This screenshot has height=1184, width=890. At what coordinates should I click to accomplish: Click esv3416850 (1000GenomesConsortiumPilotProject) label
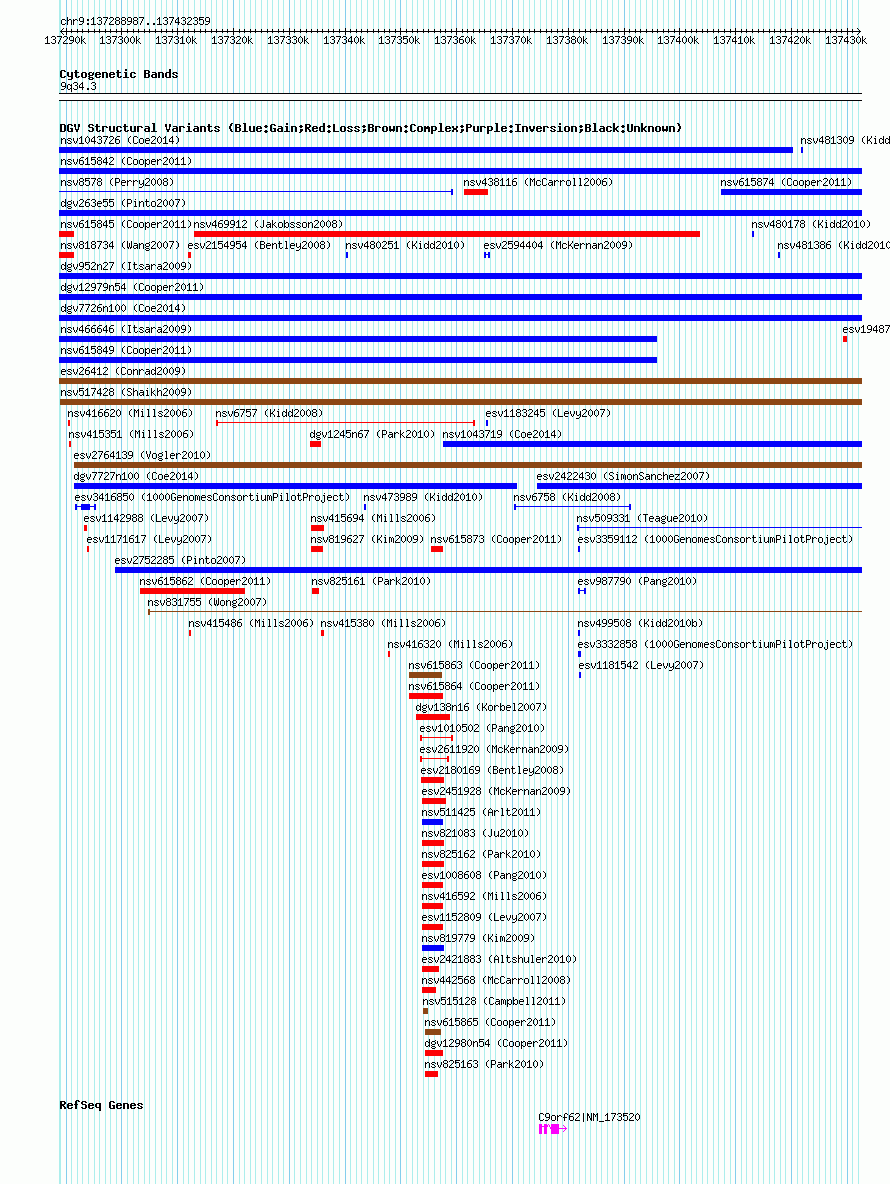[212, 498]
